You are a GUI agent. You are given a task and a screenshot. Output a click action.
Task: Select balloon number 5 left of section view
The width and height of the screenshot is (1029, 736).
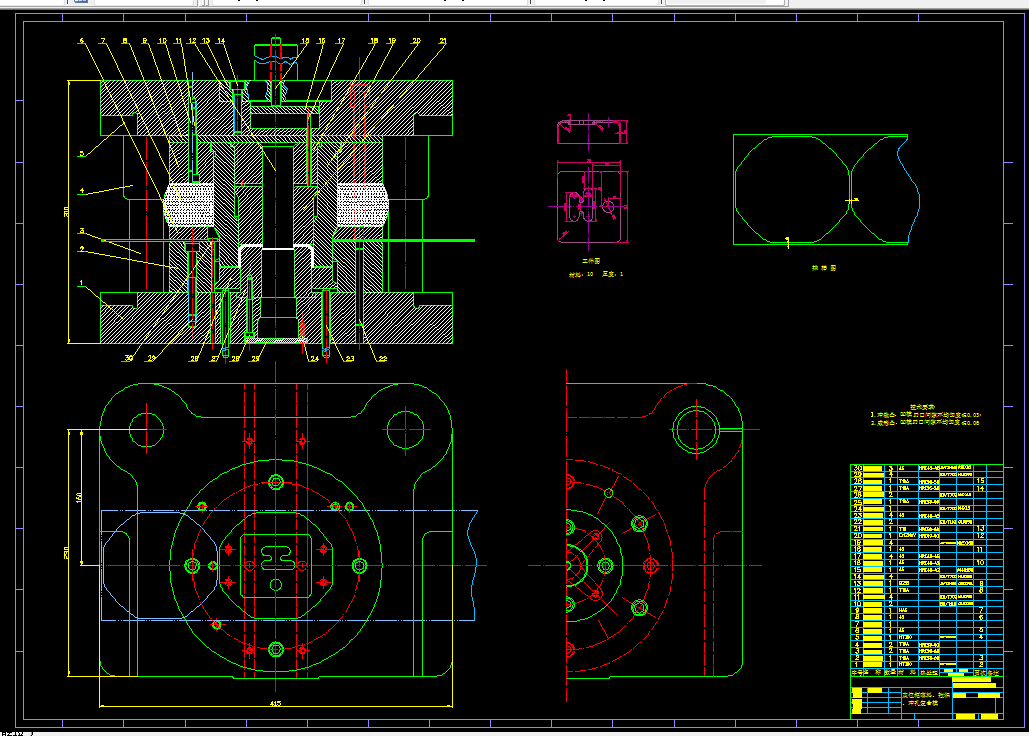81,154
